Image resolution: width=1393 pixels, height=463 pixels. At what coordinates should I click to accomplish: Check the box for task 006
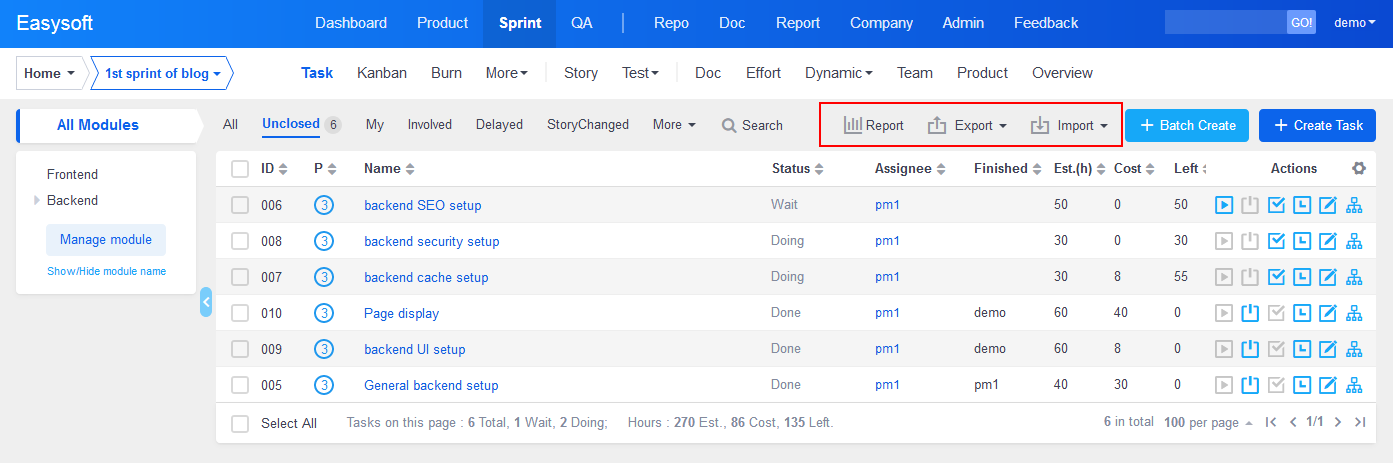click(240, 205)
